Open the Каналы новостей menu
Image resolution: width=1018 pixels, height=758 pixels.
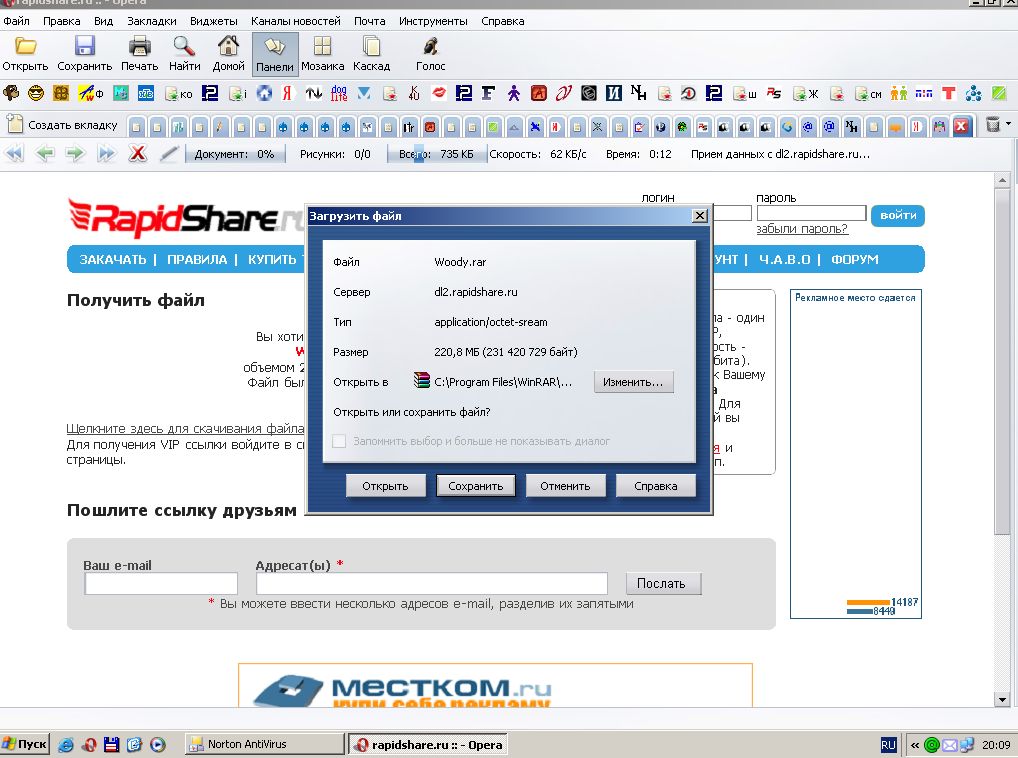[295, 21]
